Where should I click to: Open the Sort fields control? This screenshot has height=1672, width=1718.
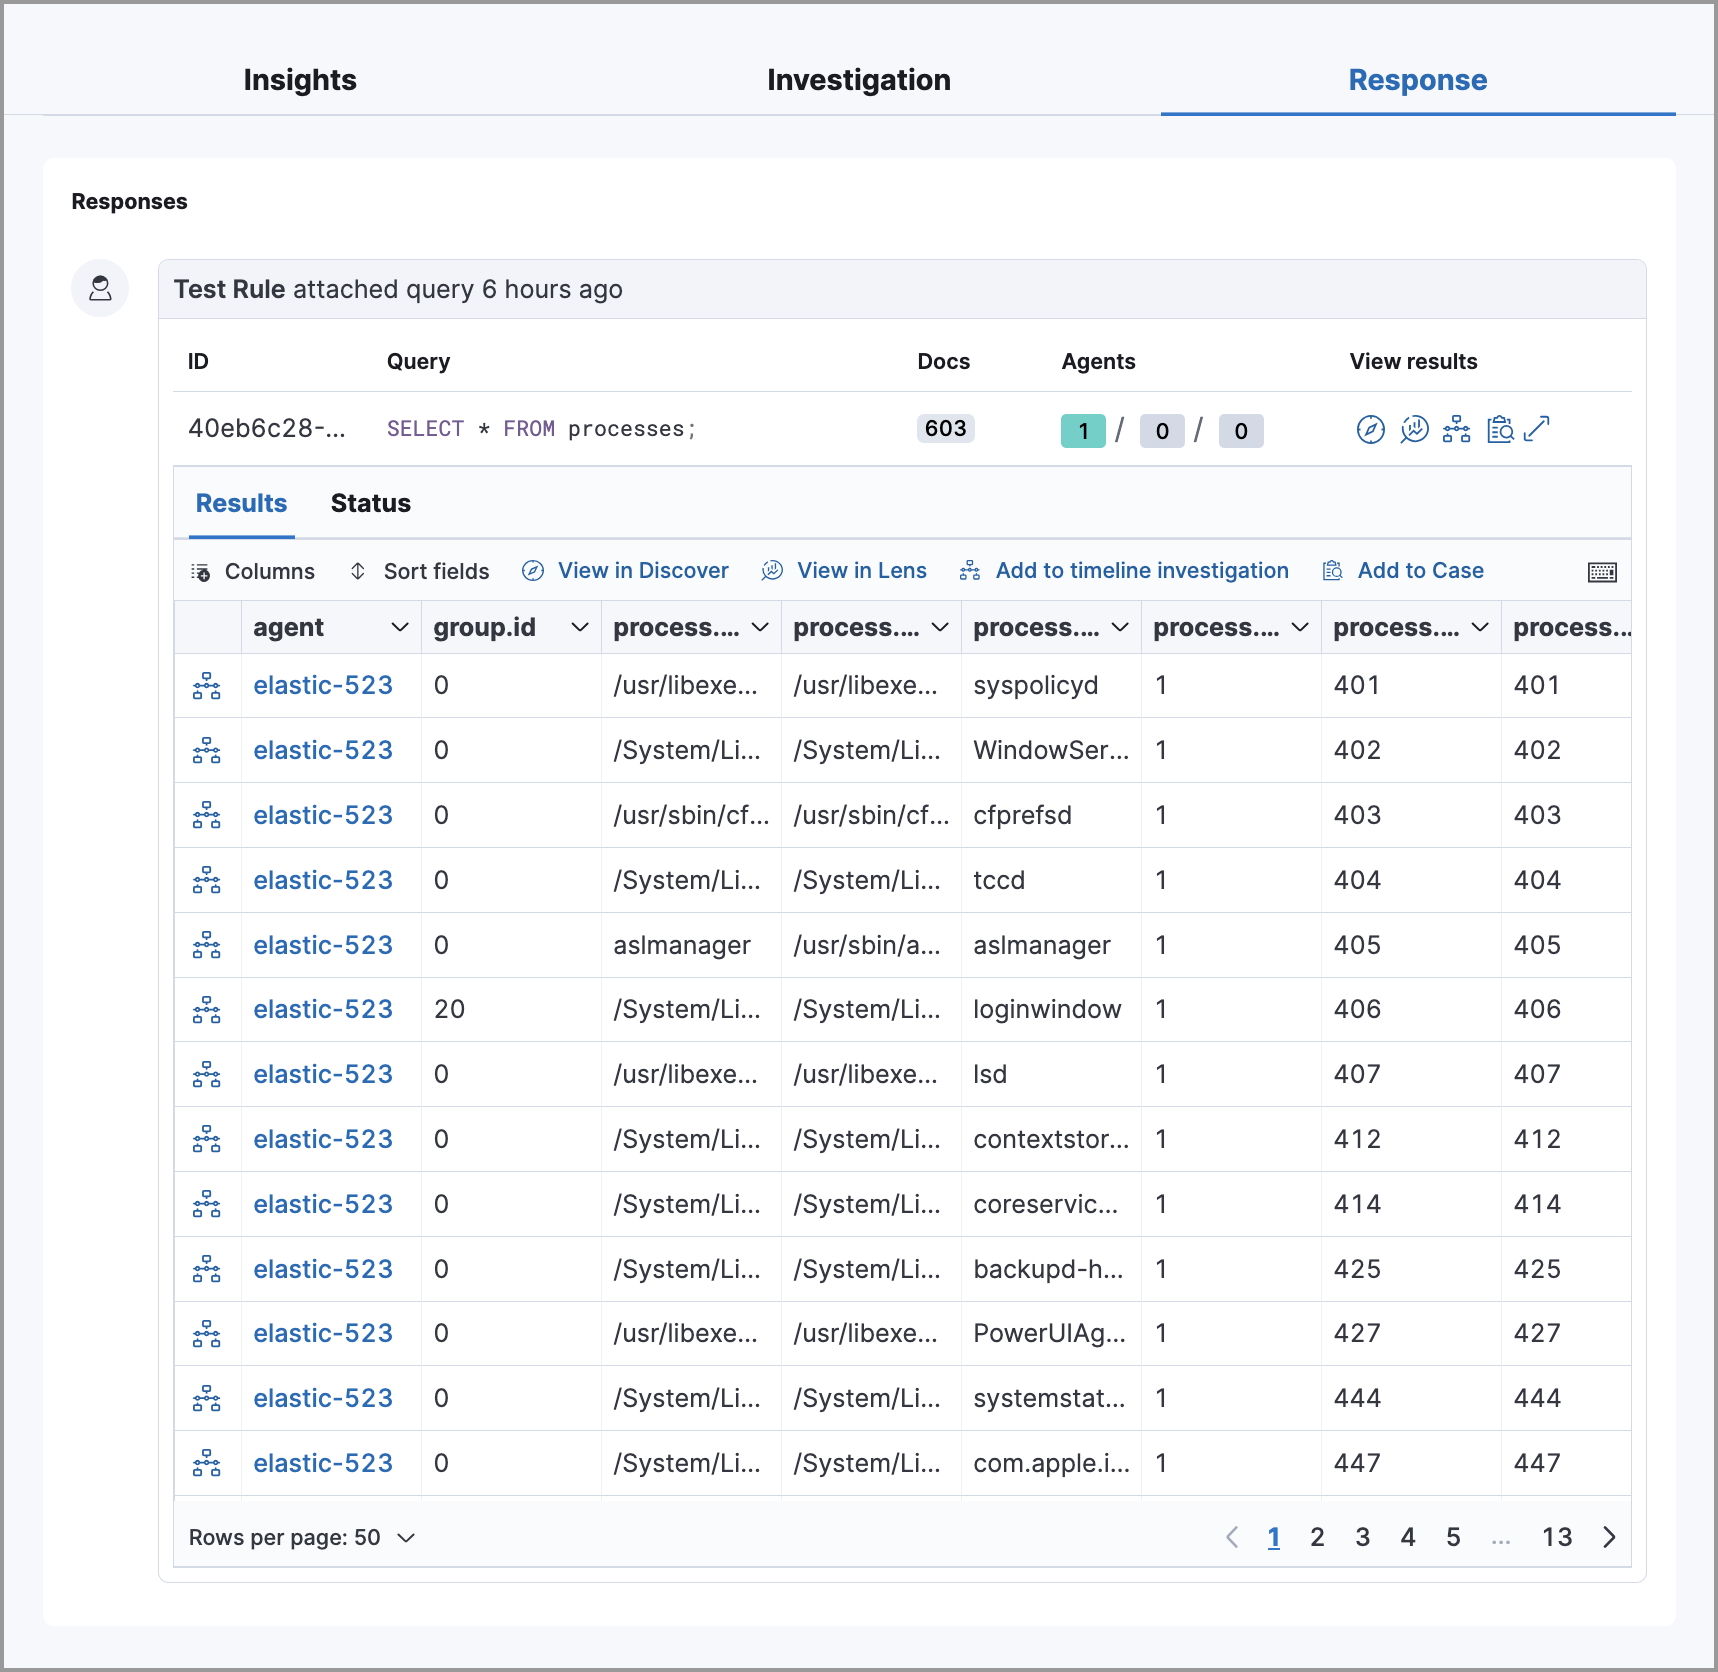[x=420, y=570]
